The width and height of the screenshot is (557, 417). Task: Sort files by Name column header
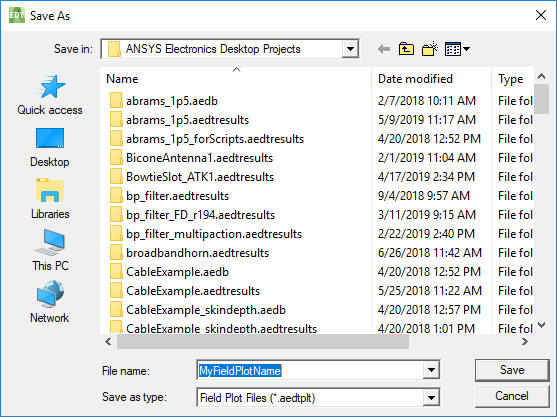click(236, 79)
